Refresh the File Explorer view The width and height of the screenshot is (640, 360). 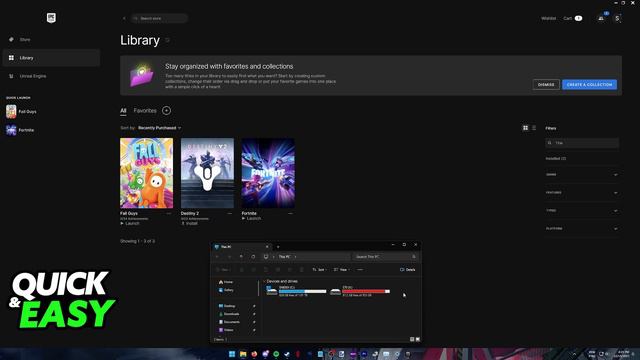(253, 257)
